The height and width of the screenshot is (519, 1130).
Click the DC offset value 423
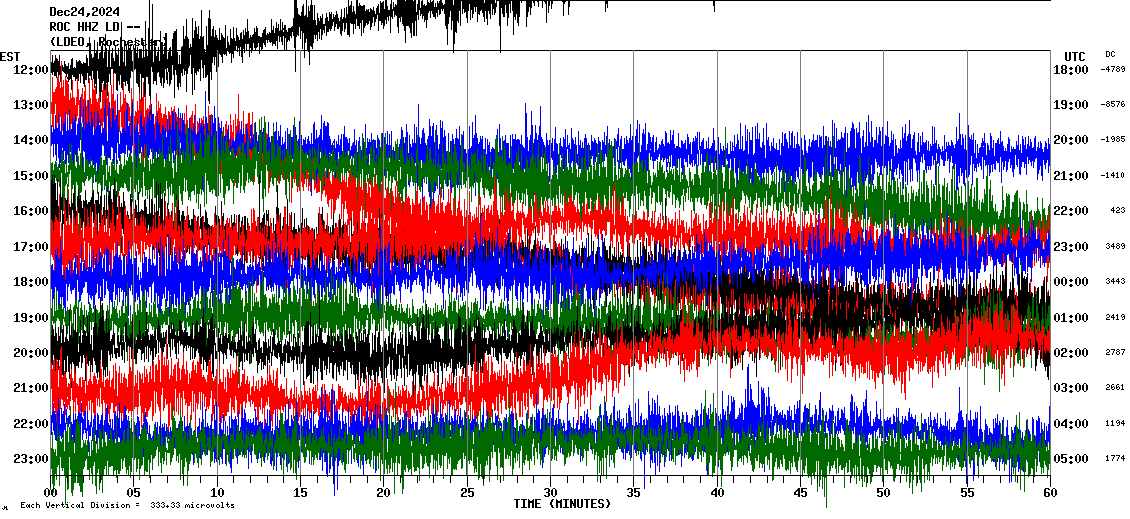pos(1117,211)
